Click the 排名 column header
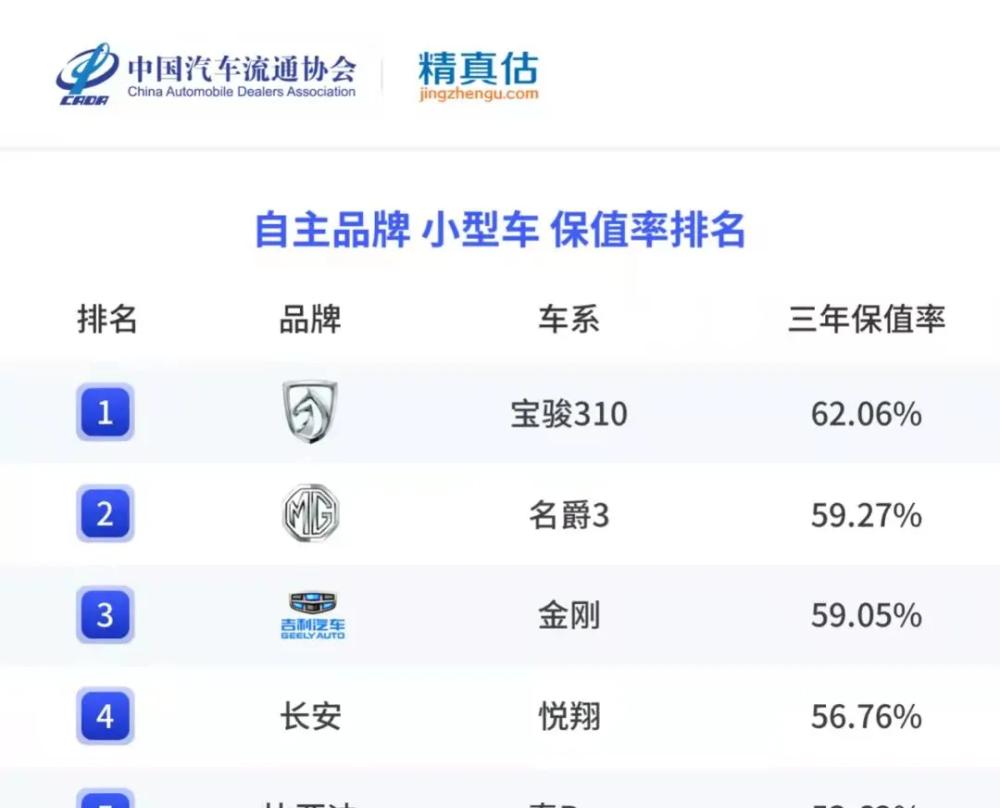The height and width of the screenshot is (808, 1000). pyautogui.click(x=107, y=318)
